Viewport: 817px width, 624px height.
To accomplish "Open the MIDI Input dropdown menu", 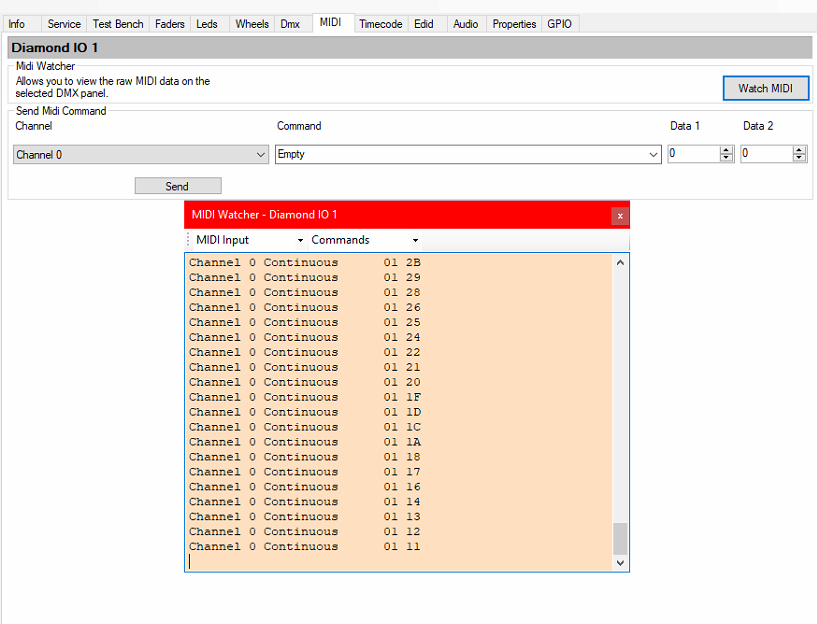I will (x=250, y=240).
